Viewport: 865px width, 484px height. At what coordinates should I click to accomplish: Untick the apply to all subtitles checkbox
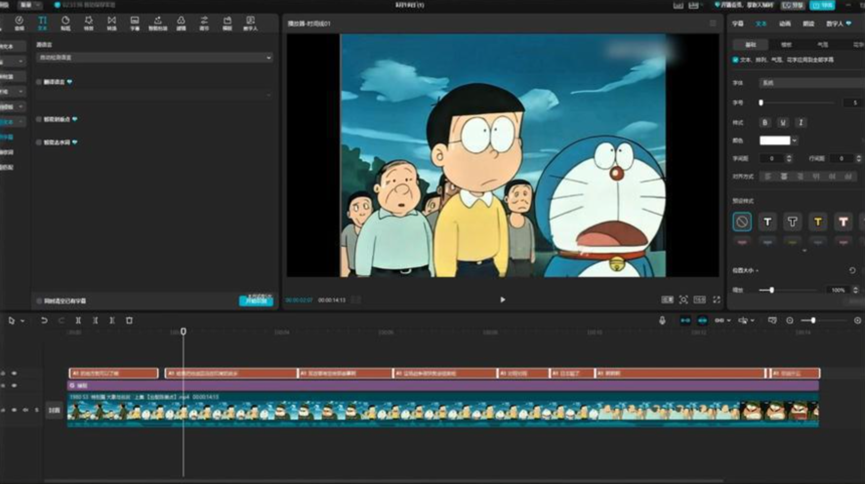(735, 60)
